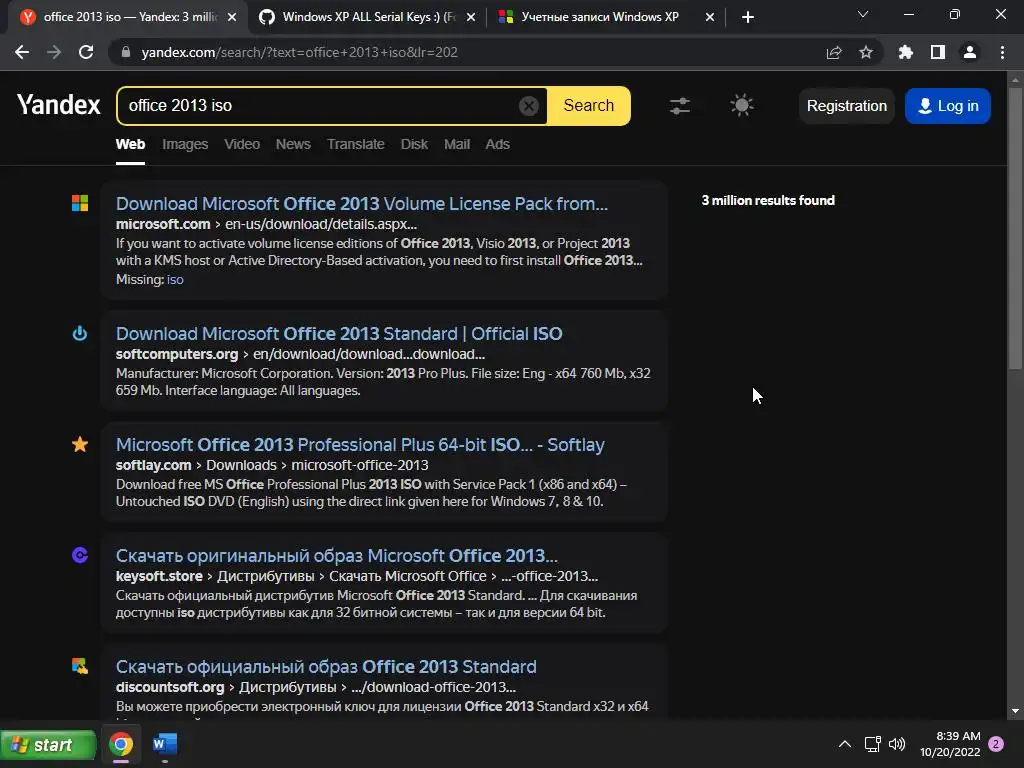Click the keysoft.store Дистрибутивы breadcrumb
The height and width of the screenshot is (768, 1024).
(264, 576)
